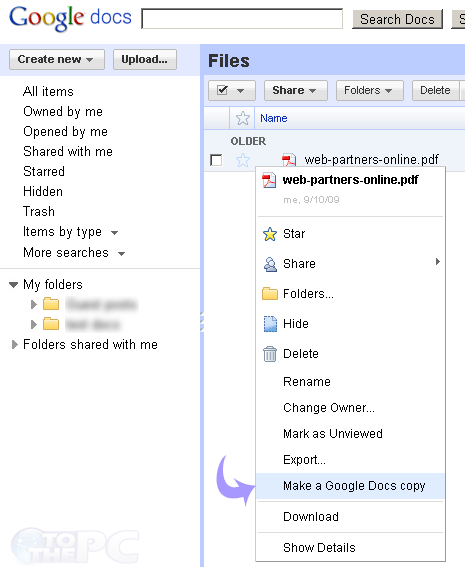Select Make a Google Docs copy
The width and height of the screenshot is (465, 567).
point(350,486)
